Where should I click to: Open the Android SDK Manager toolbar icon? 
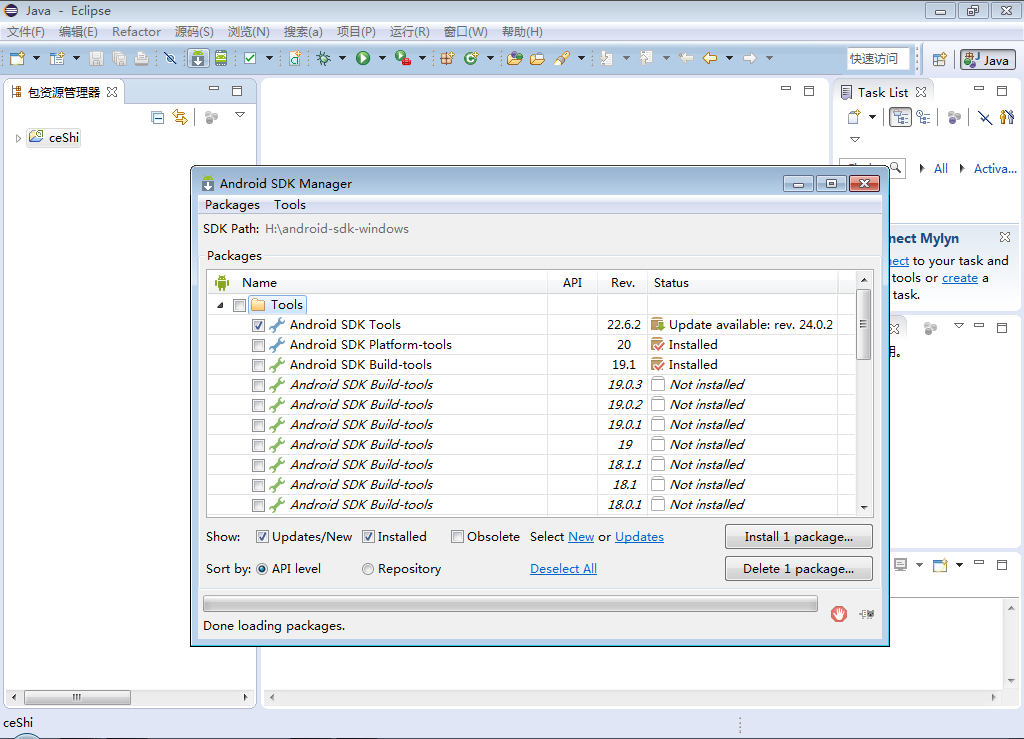tap(197, 59)
